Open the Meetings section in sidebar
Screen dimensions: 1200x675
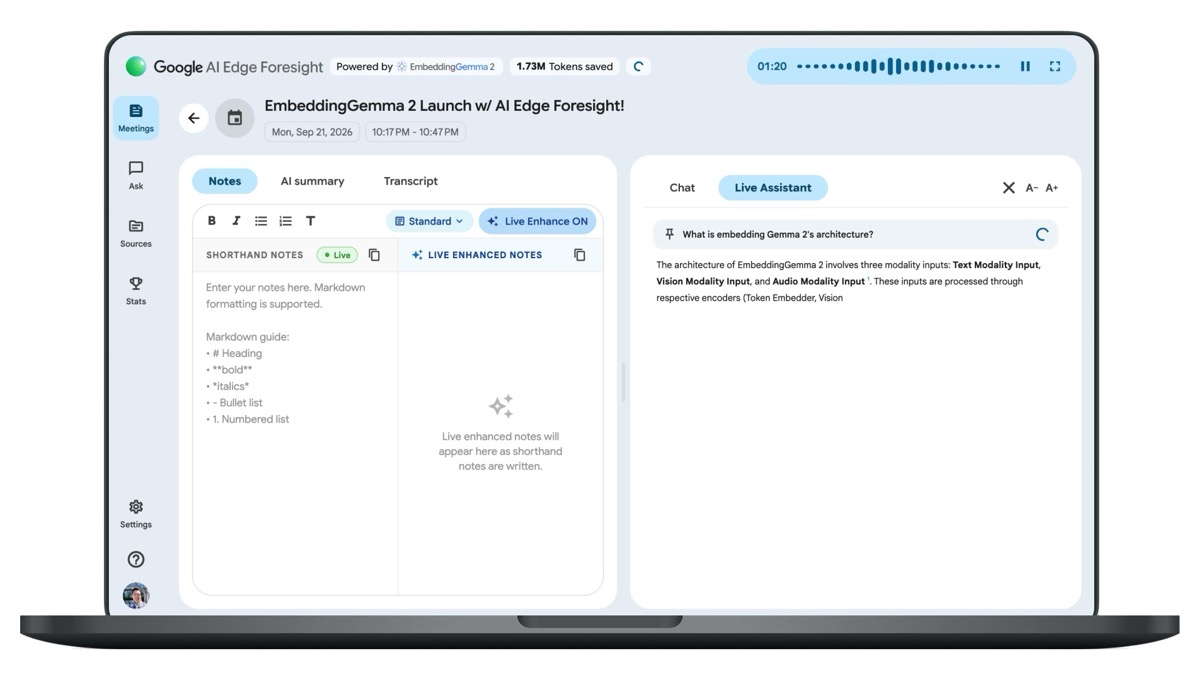136,118
